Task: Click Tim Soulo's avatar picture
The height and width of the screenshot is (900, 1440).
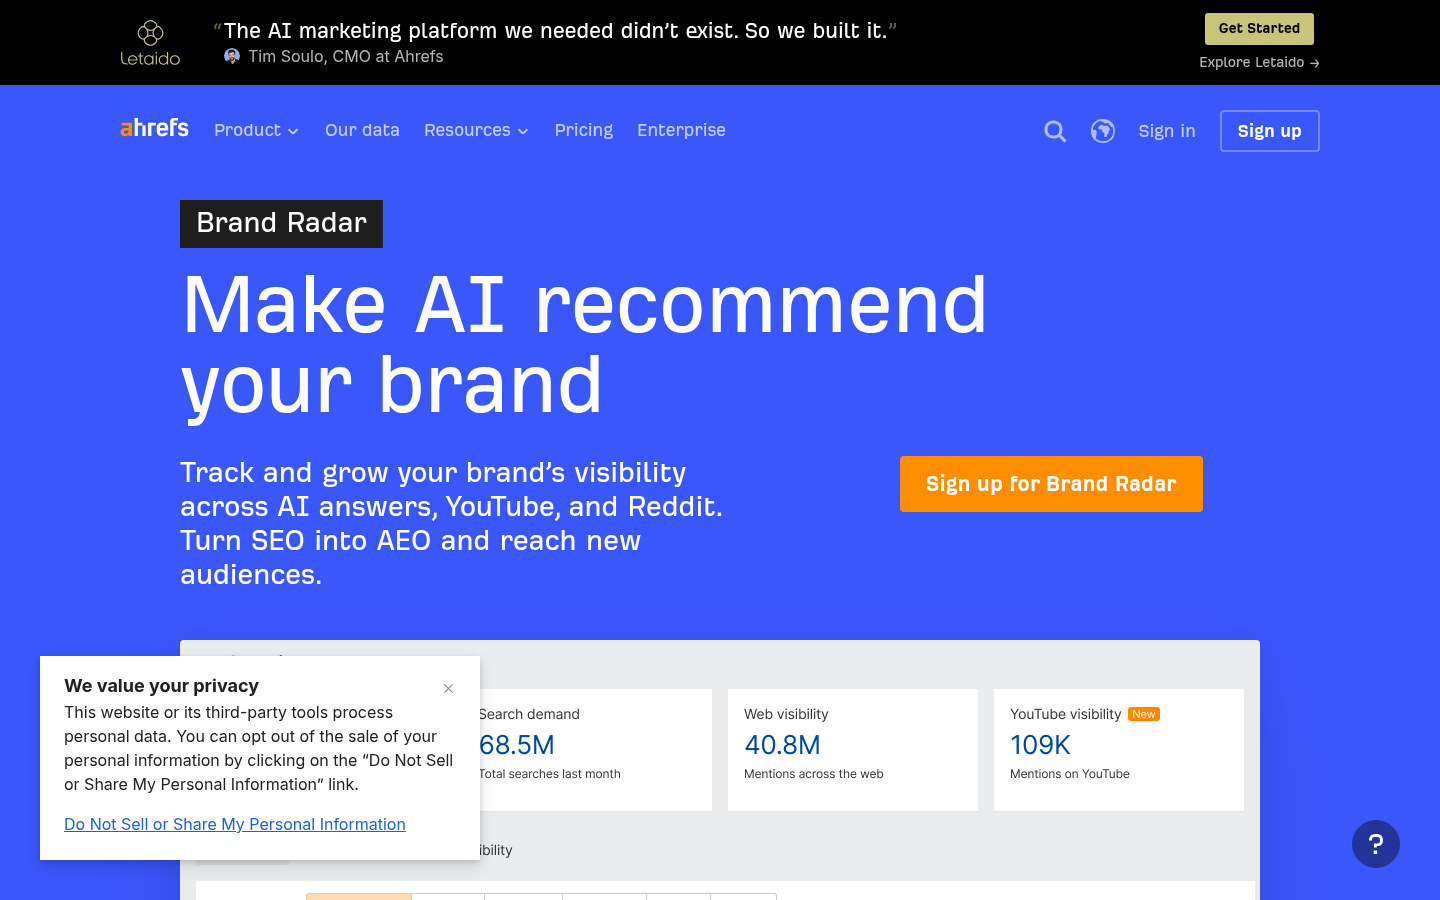Action: tap(232, 56)
